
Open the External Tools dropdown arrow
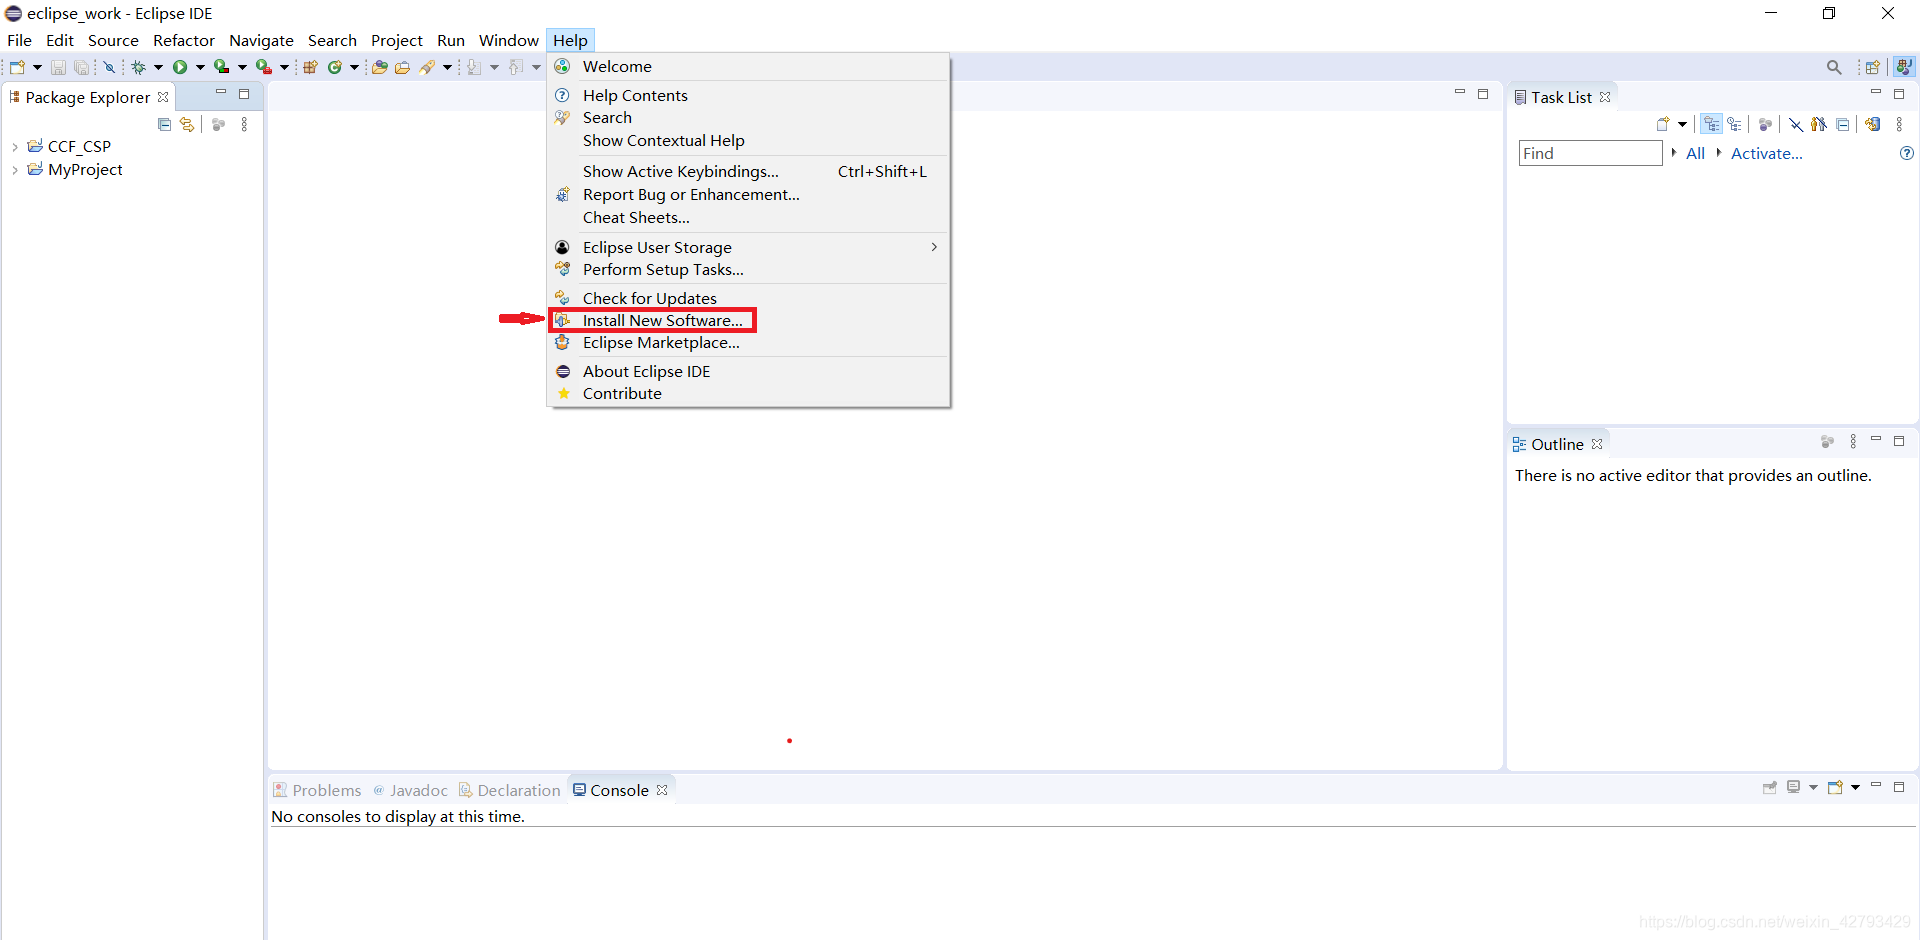284,68
